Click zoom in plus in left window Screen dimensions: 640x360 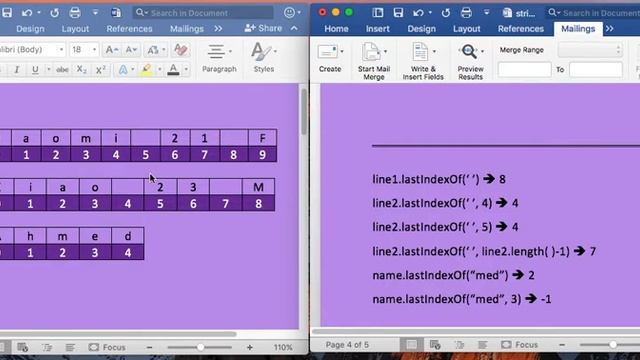pos(249,347)
